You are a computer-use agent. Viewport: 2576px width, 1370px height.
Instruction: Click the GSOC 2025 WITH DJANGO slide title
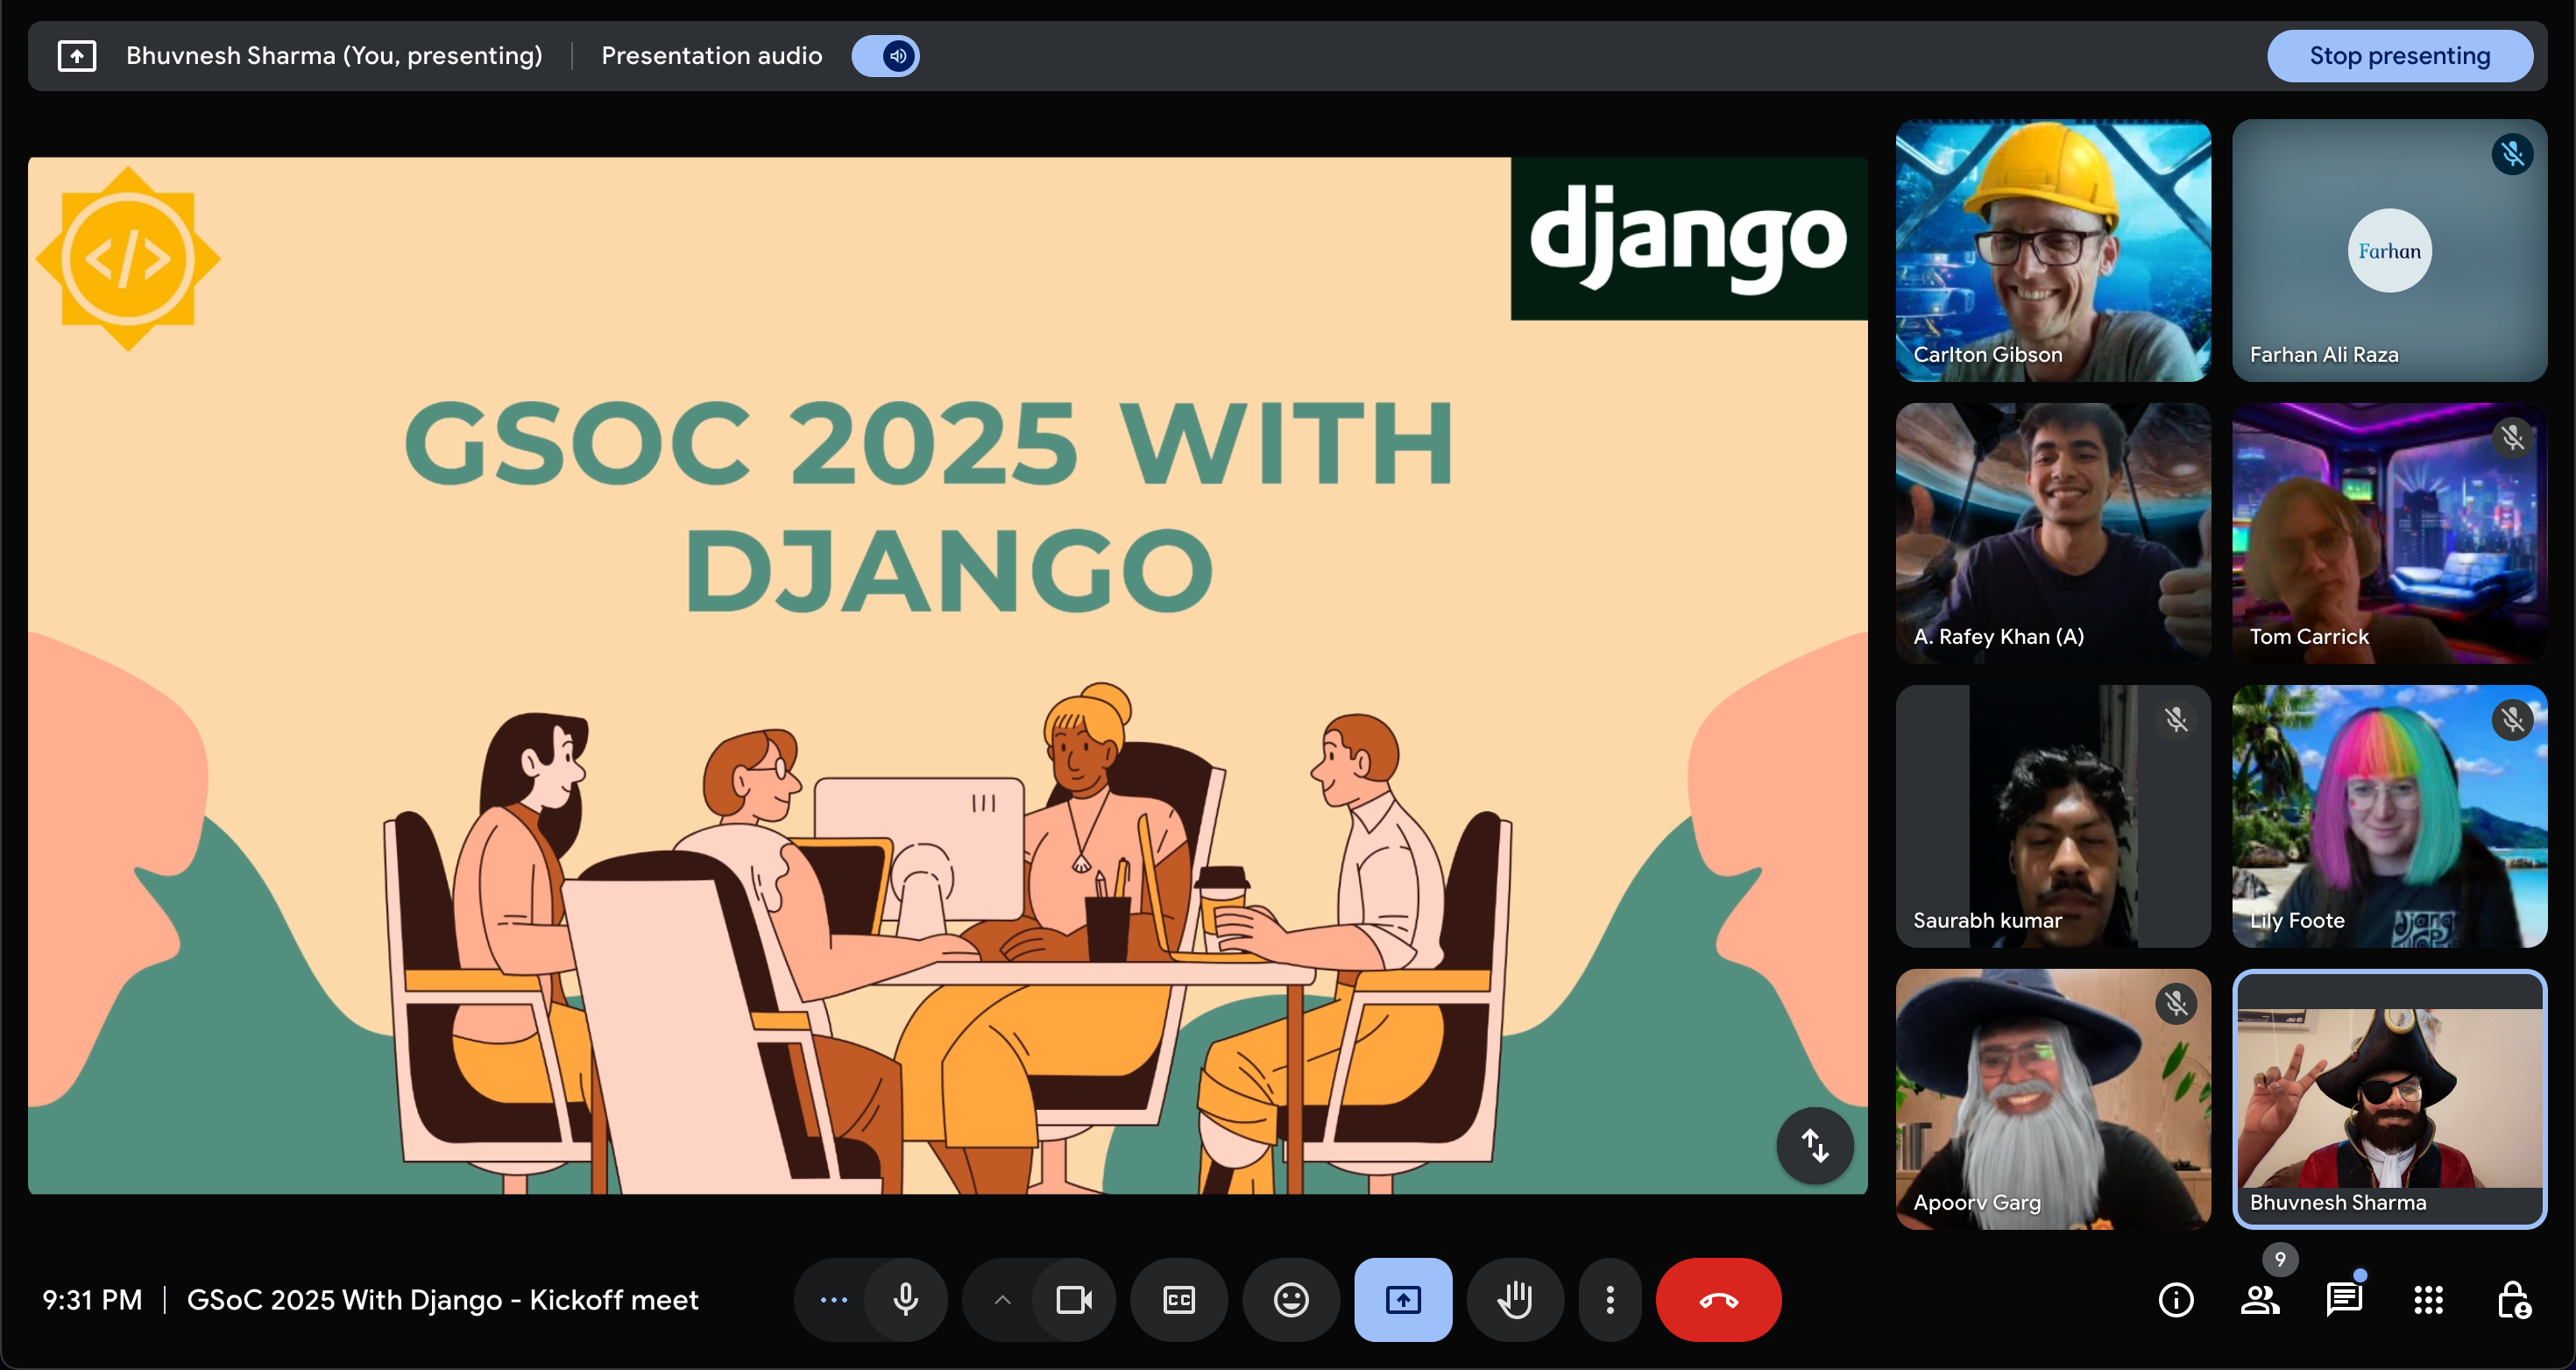[x=929, y=505]
